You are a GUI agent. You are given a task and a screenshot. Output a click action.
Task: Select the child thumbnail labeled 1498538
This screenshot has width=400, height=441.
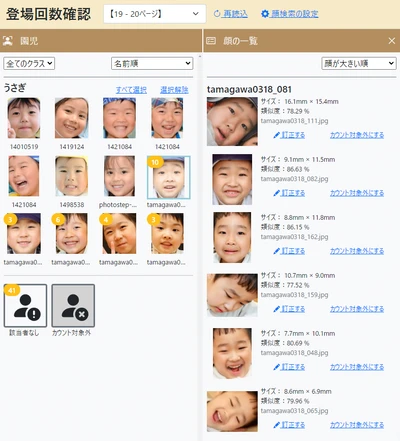pyautogui.click(x=72, y=176)
